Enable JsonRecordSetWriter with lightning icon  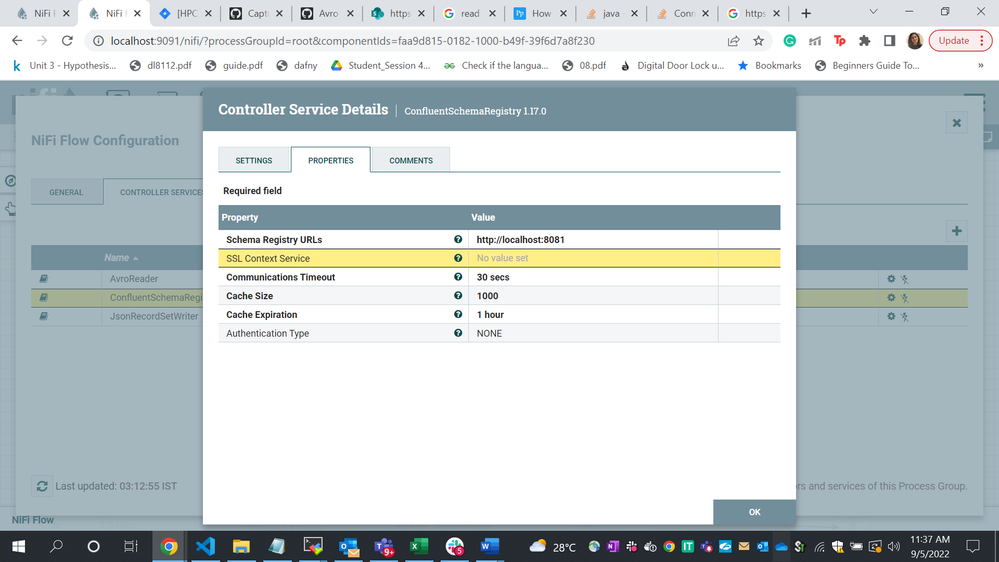905,317
